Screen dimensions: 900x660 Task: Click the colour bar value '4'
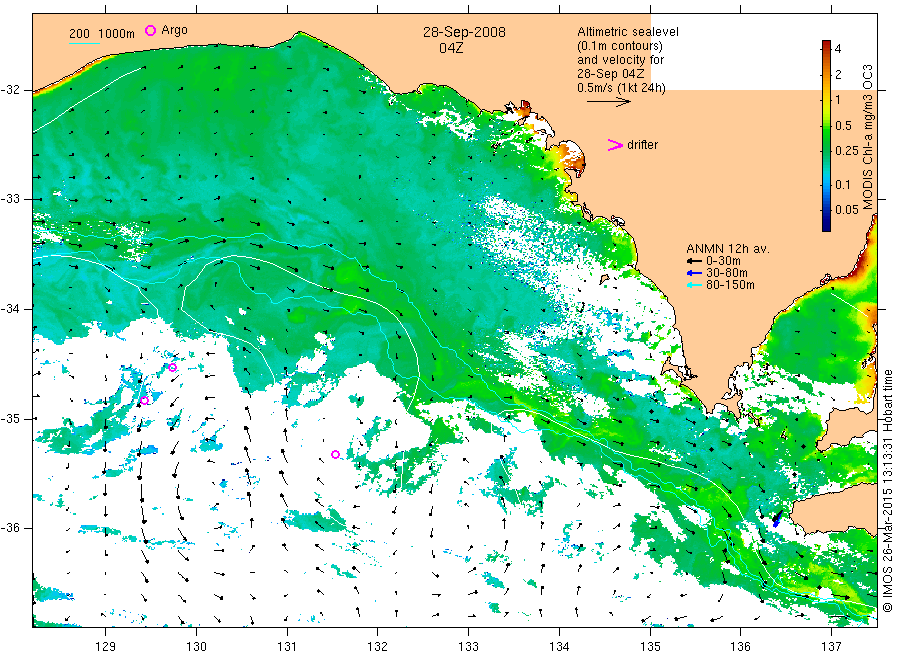coord(838,49)
